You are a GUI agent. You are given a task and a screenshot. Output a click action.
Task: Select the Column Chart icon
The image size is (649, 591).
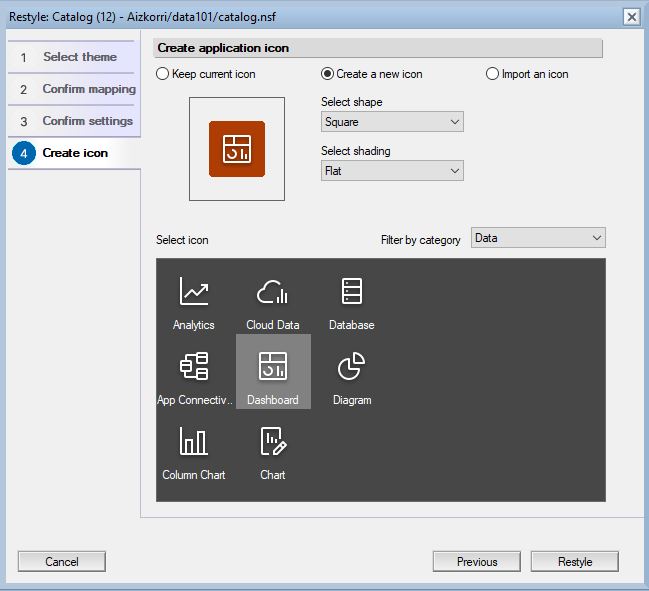tap(194, 449)
